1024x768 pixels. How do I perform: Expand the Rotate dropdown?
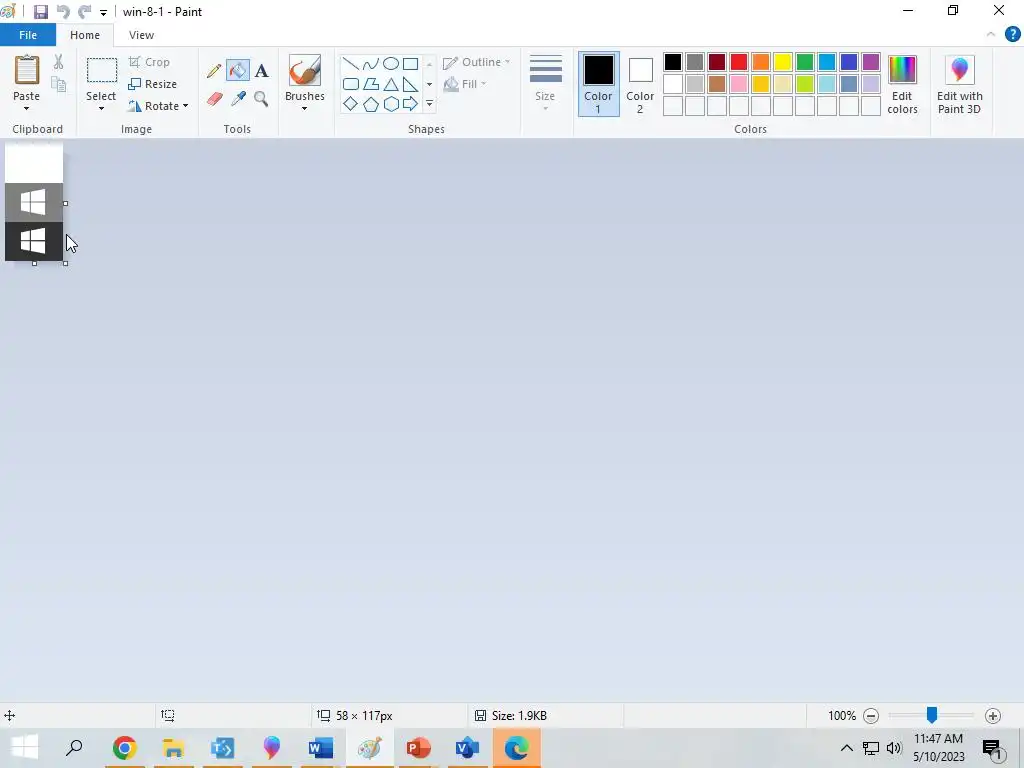185,106
